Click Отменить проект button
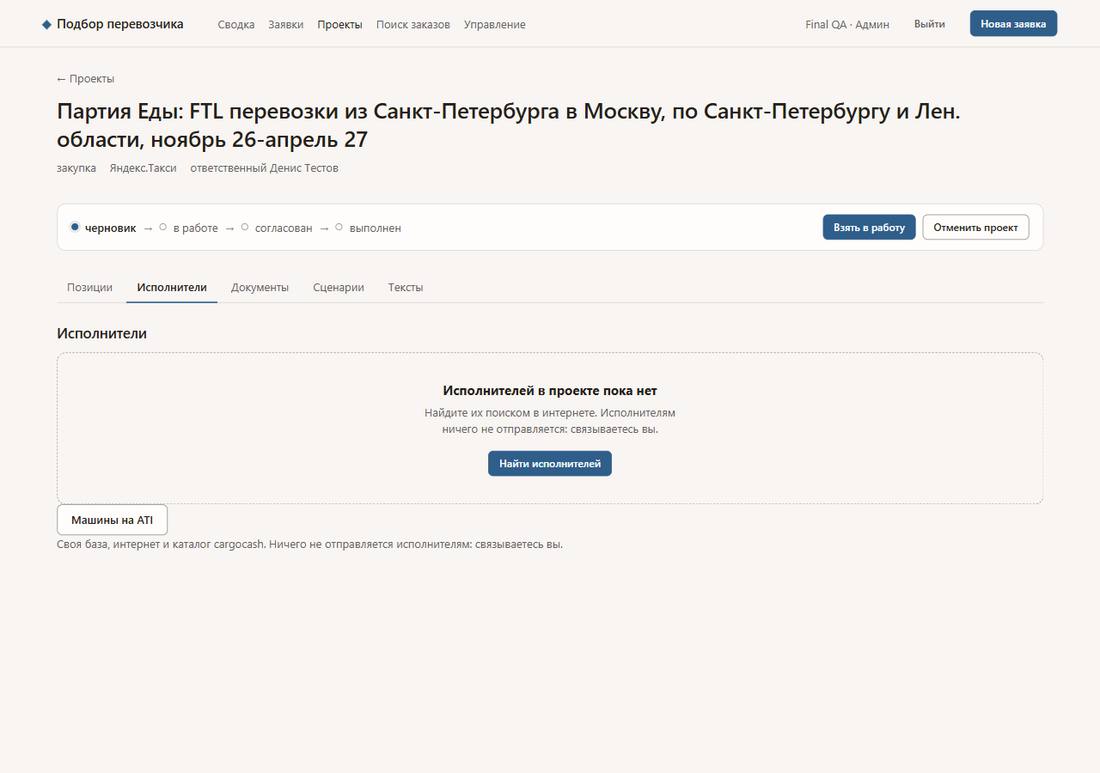The width and height of the screenshot is (1100, 773). (975, 227)
